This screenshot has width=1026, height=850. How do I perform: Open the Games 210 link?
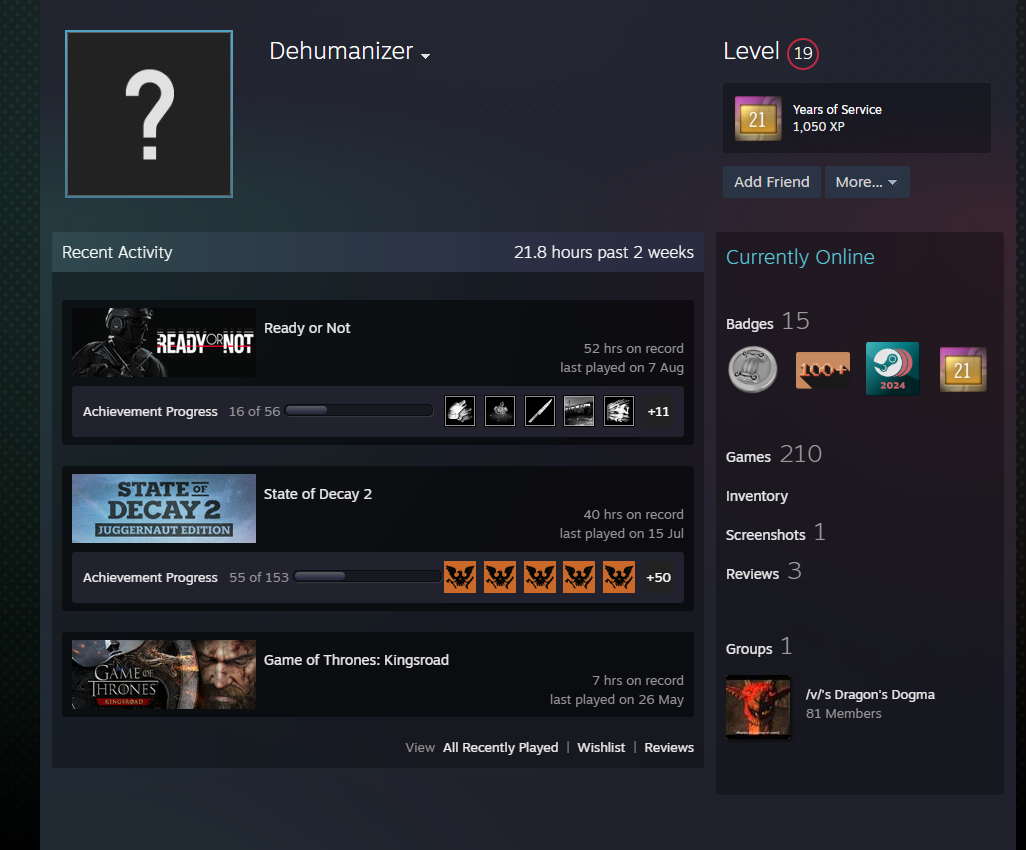point(773,455)
